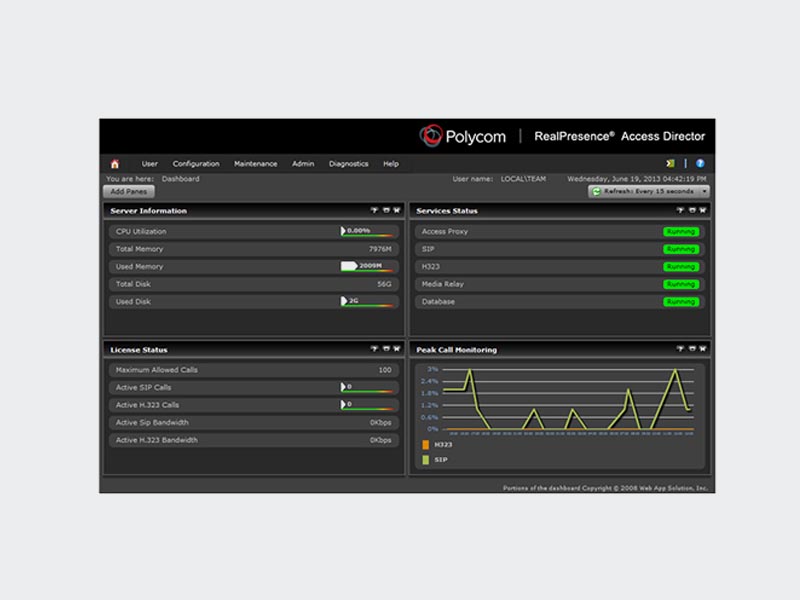This screenshot has width=800, height=600.
Task: Click the help icon on Server Information pane
Action: (x=376, y=211)
